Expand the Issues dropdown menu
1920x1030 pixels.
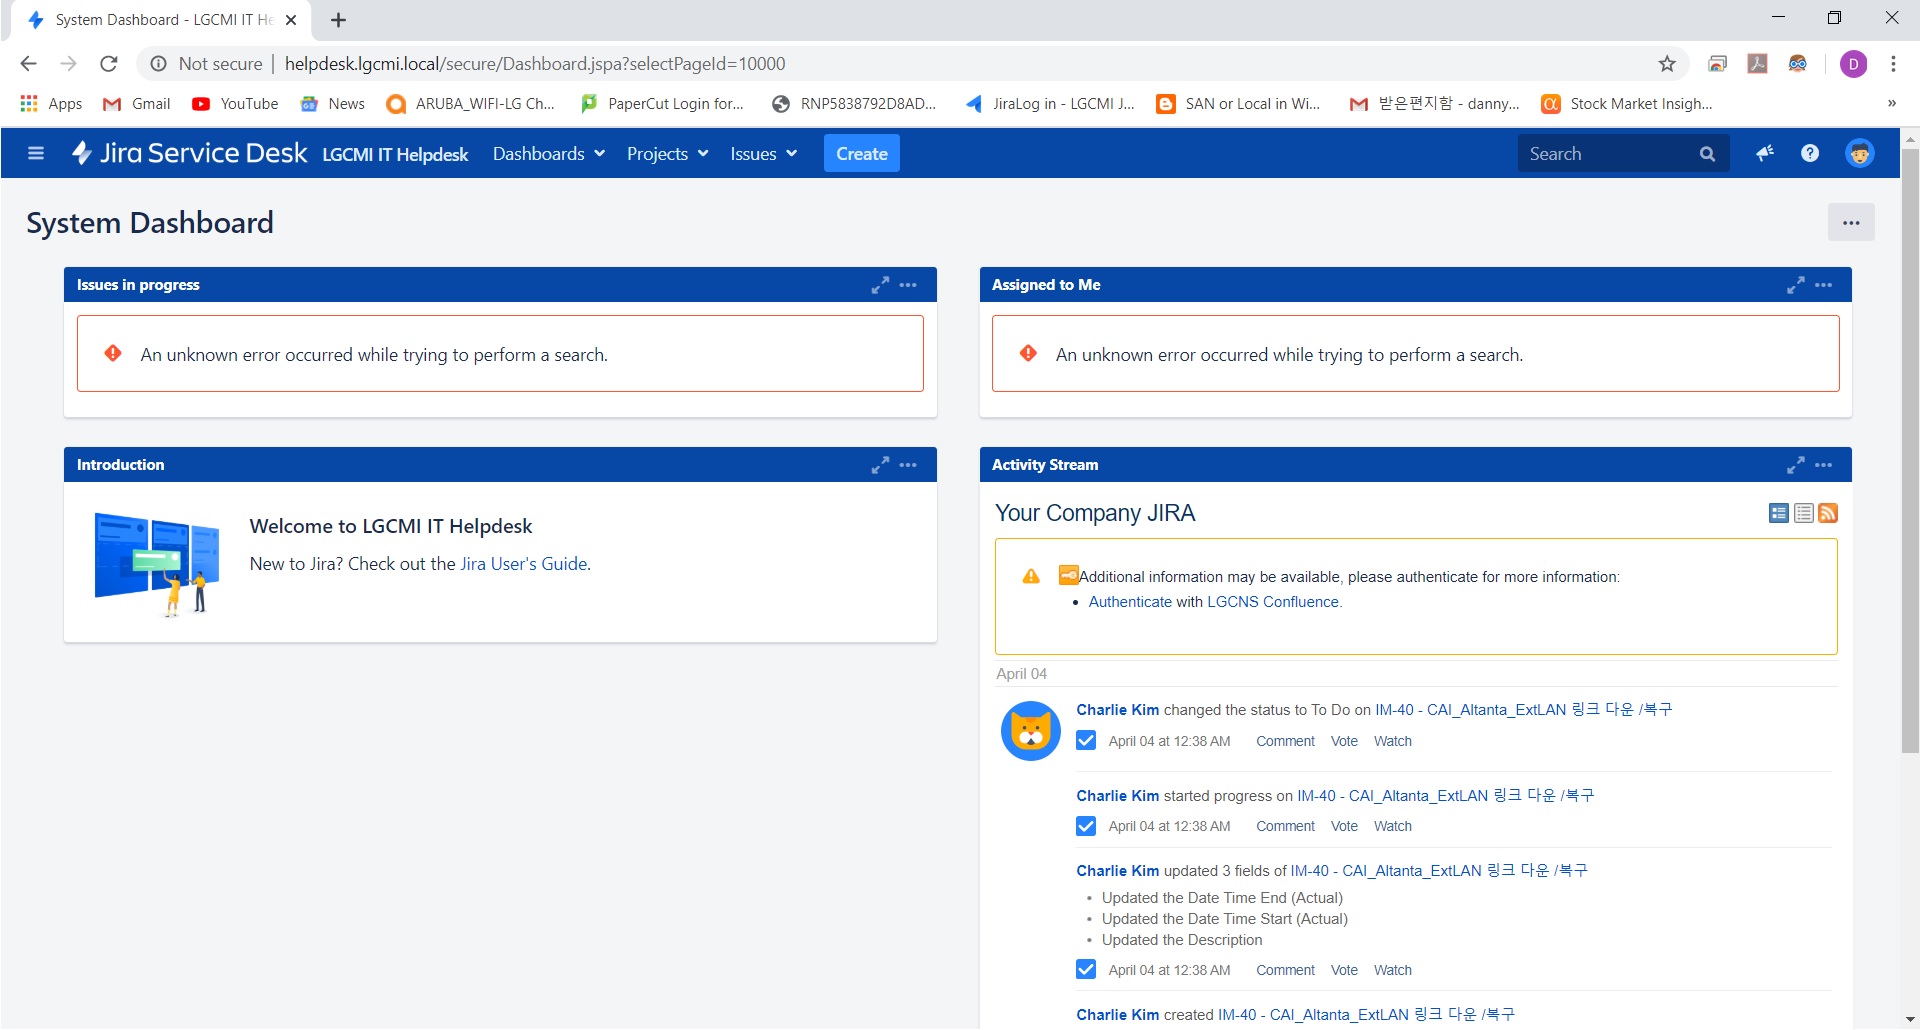coord(764,154)
